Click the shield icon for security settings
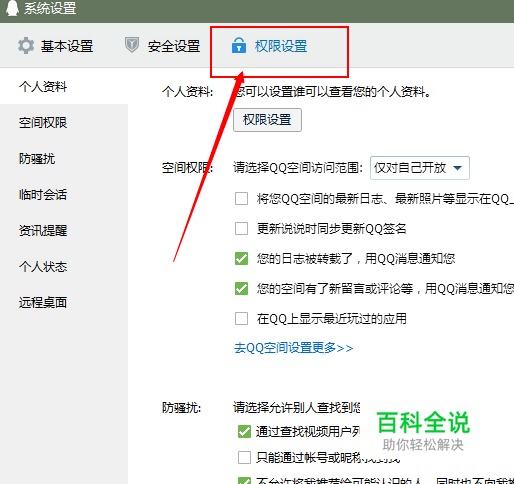The width and height of the screenshot is (514, 484). (x=132, y=45)
